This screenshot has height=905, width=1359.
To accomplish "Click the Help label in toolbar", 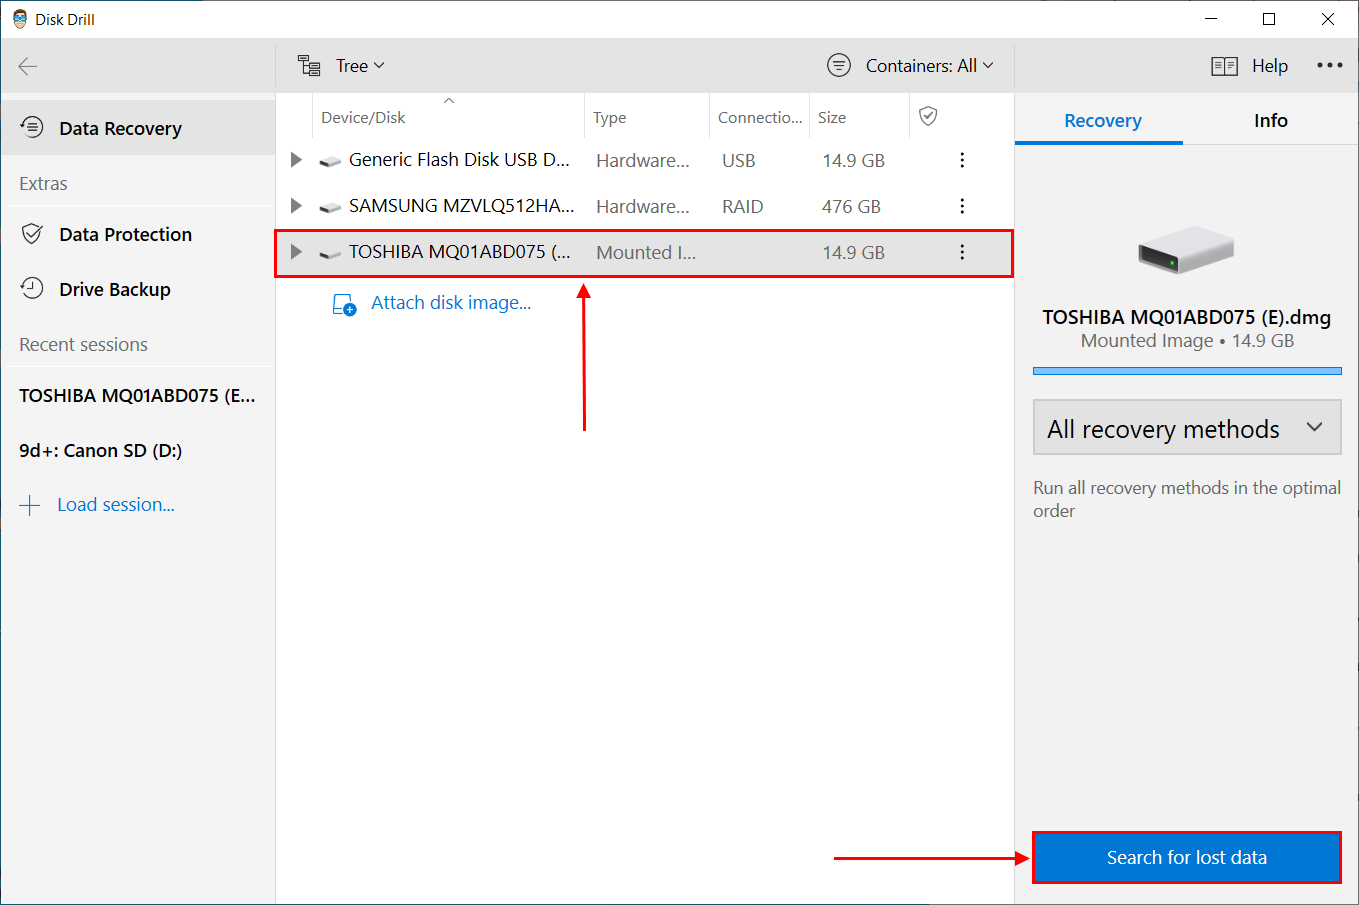I will [x=1270, y=66].
